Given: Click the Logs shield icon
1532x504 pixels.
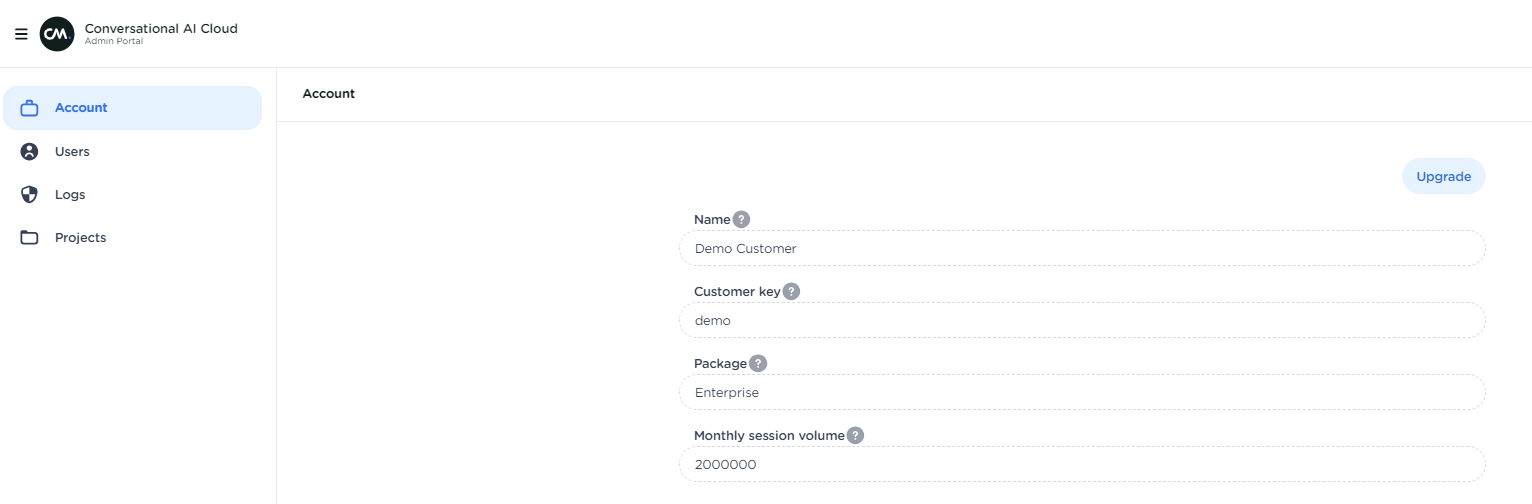Looking at the screenshot, I should coord(30,195).
